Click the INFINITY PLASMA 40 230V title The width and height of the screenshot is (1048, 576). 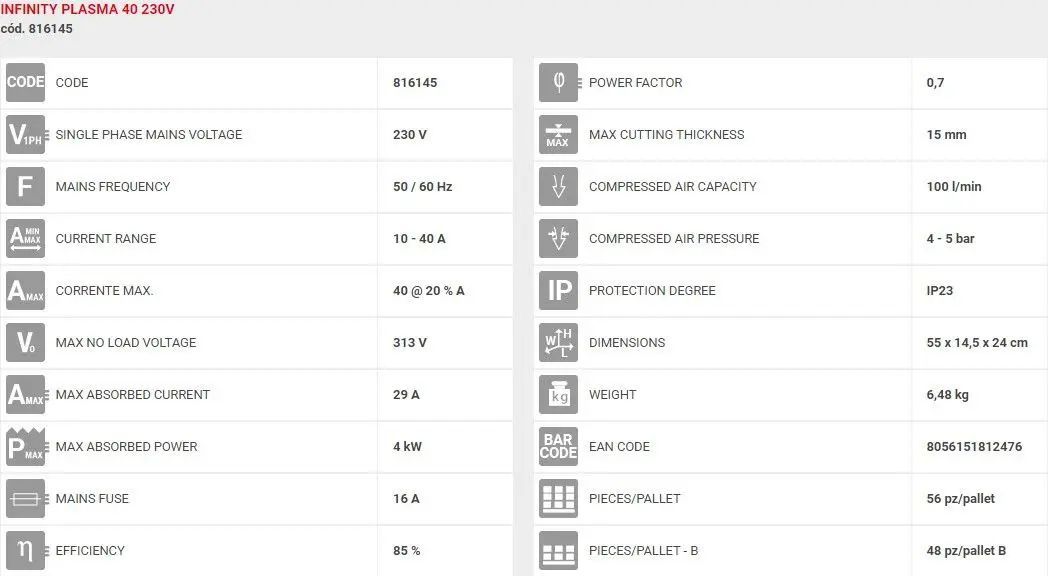pos(87,9)
